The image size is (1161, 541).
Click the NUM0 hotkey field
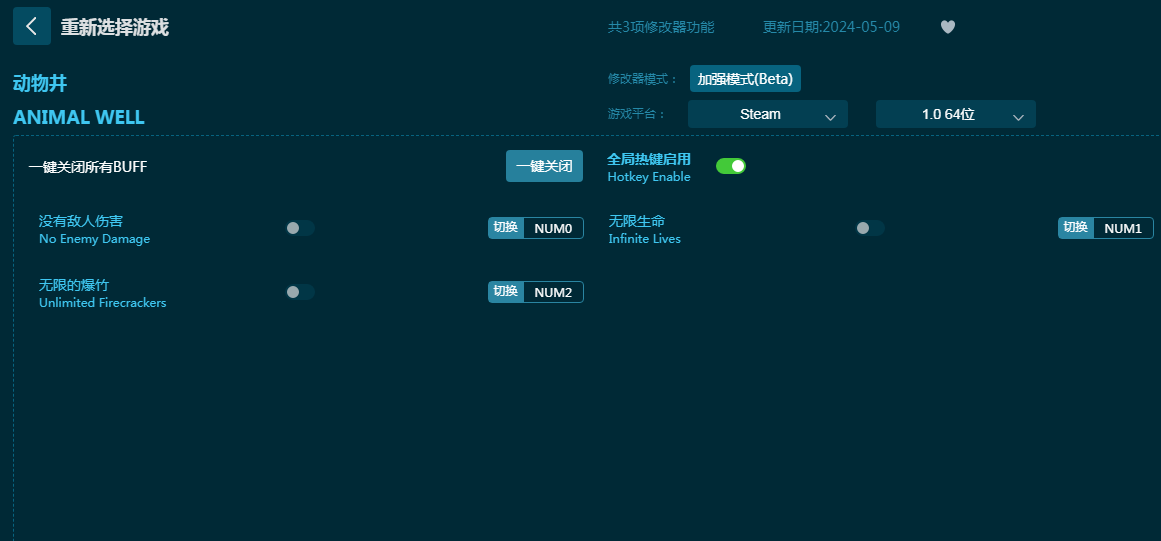coord(553,228)
